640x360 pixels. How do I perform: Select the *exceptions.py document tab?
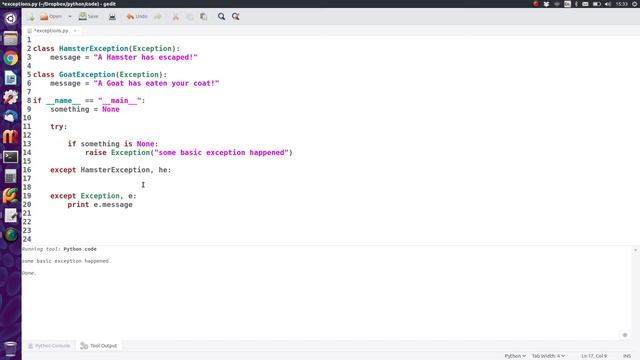51,31
